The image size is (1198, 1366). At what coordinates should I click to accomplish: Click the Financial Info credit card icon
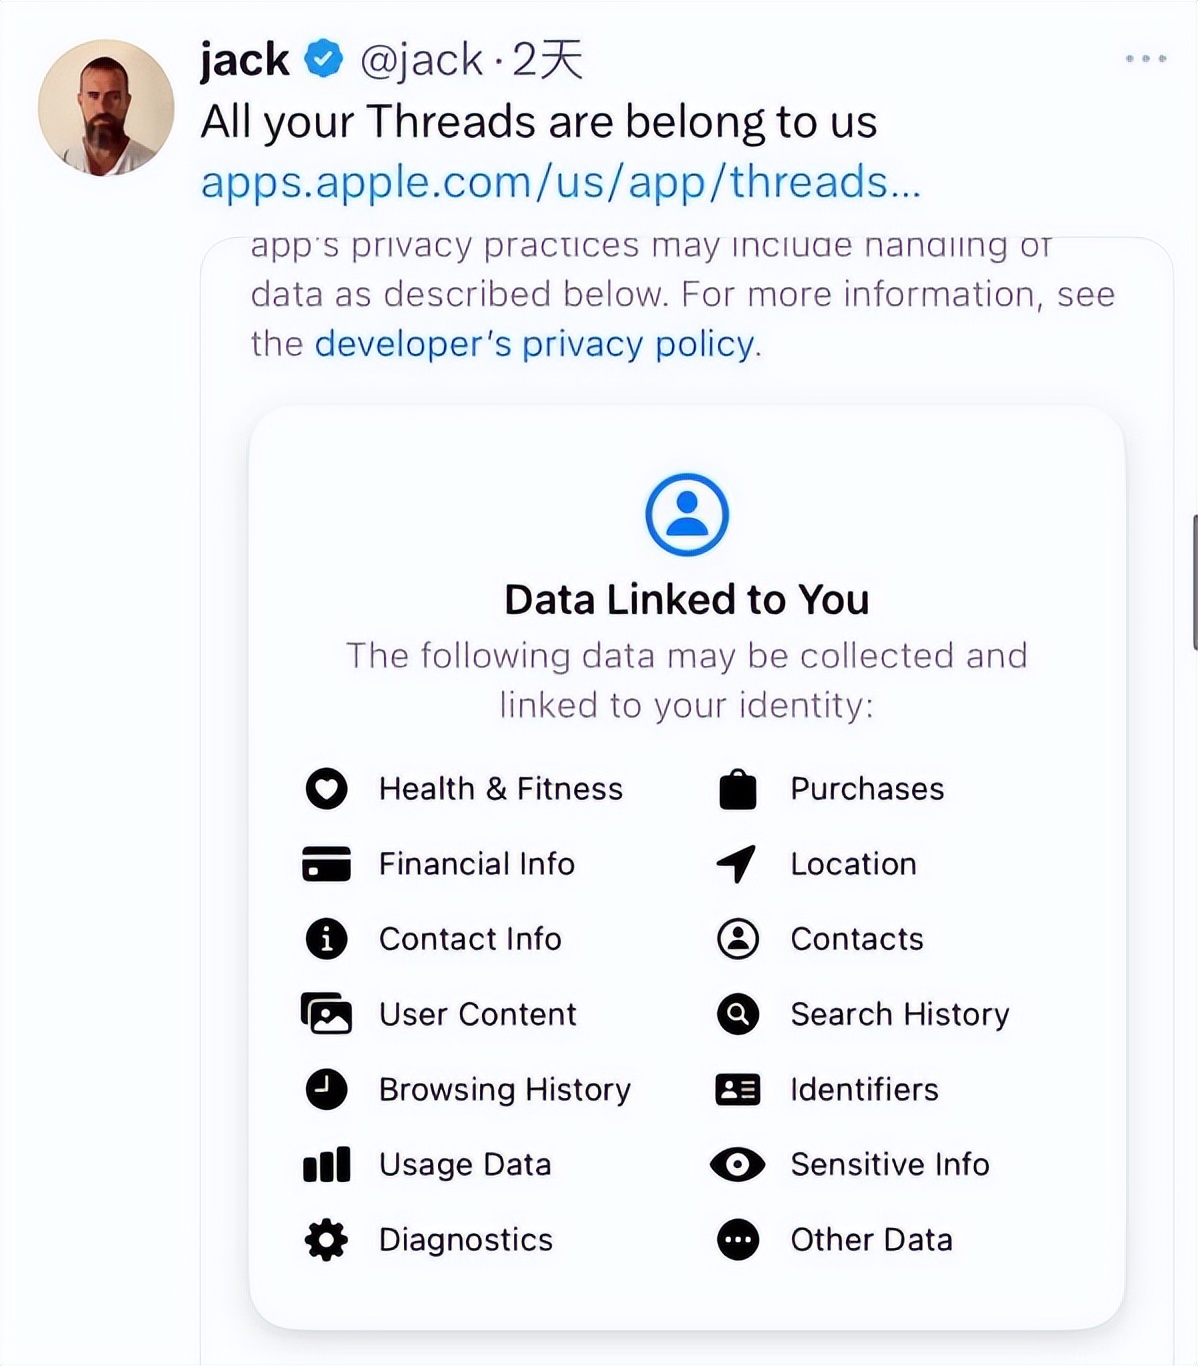(326, 864)
